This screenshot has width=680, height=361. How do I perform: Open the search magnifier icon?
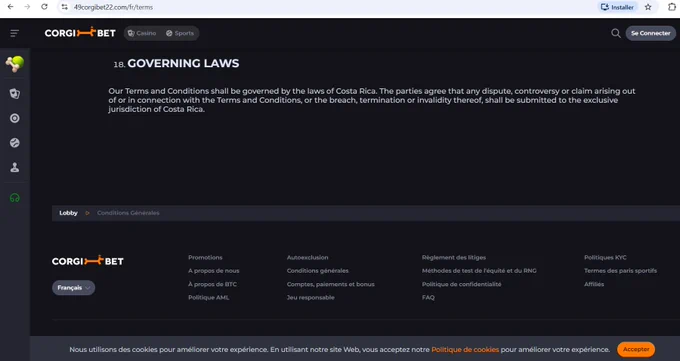point(615,33)
